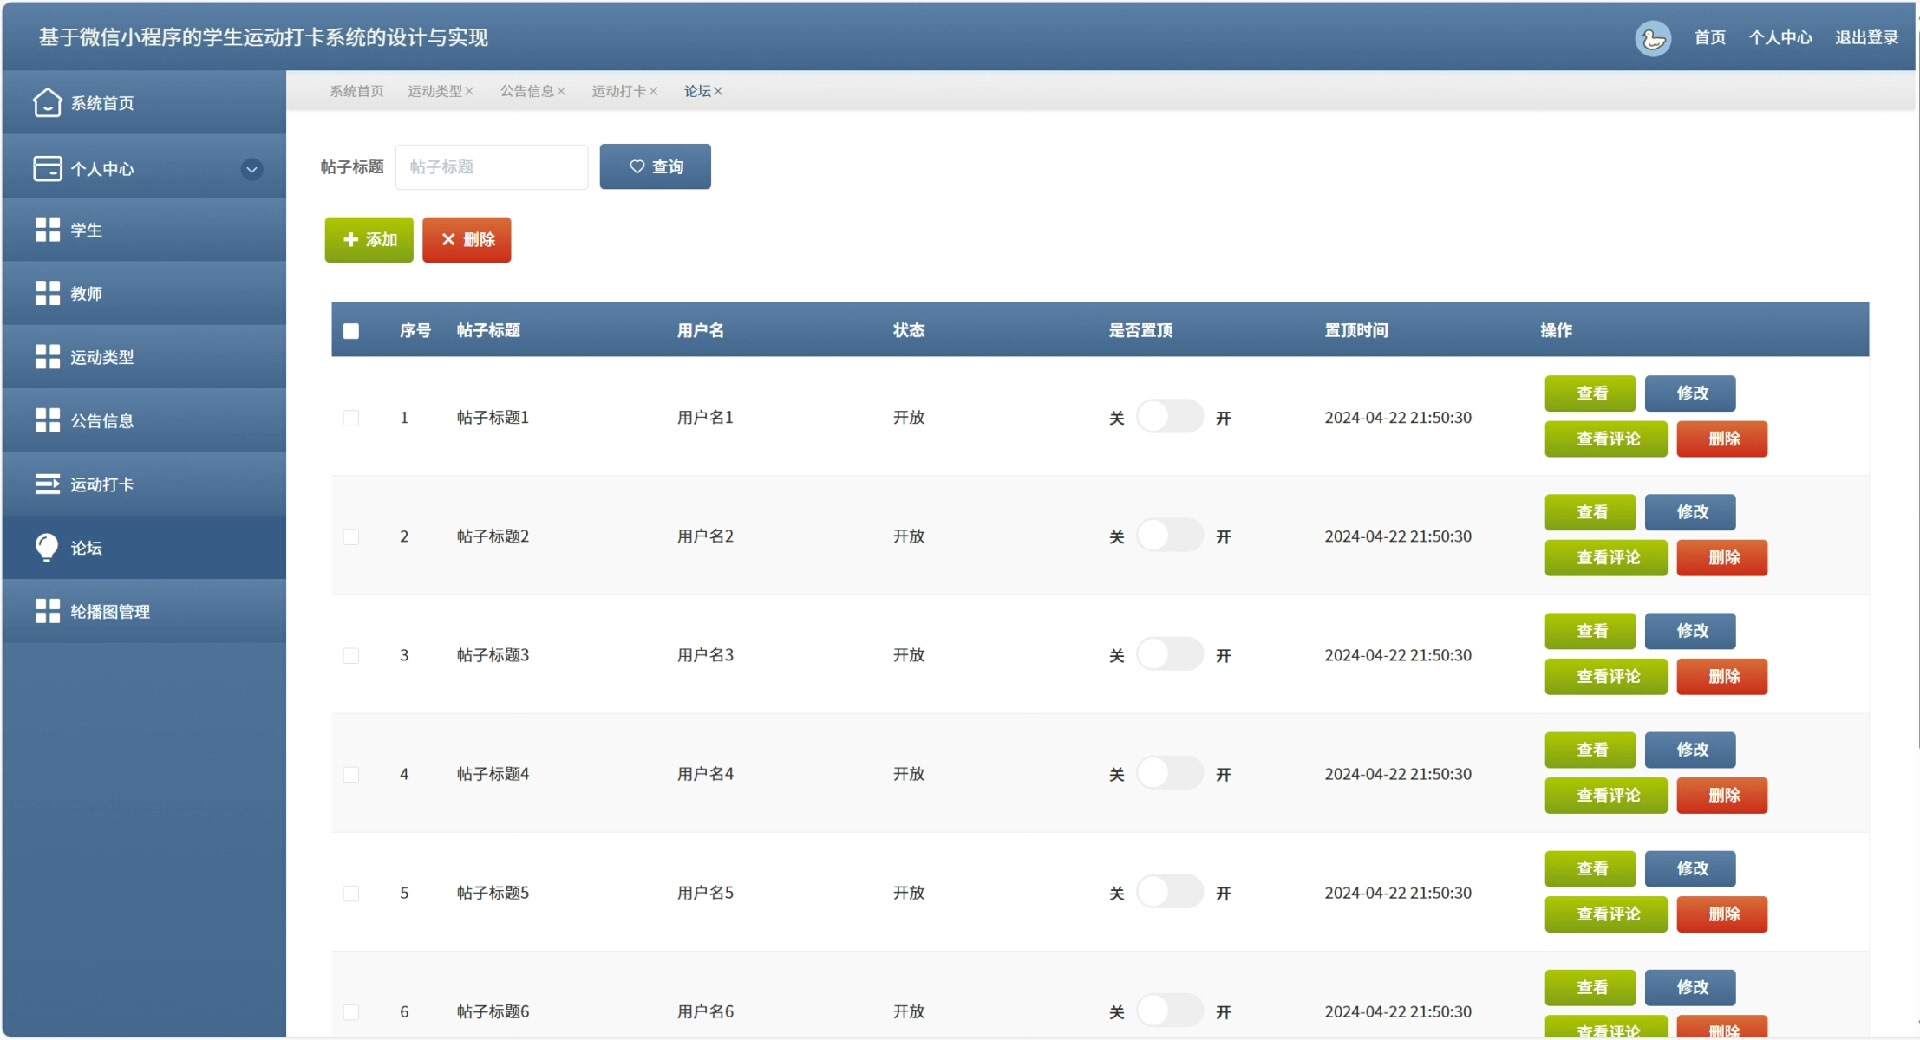The width and height of the screenshot is (1920, 1040).
Task: Tick the checkbox for row 帖子标题3
Action: click(x=351, y=656)
